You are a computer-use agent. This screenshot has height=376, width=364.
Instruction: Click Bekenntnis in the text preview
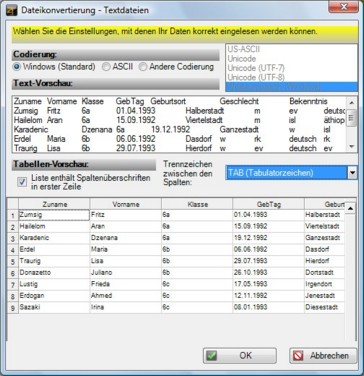click(x=308, y=102)
